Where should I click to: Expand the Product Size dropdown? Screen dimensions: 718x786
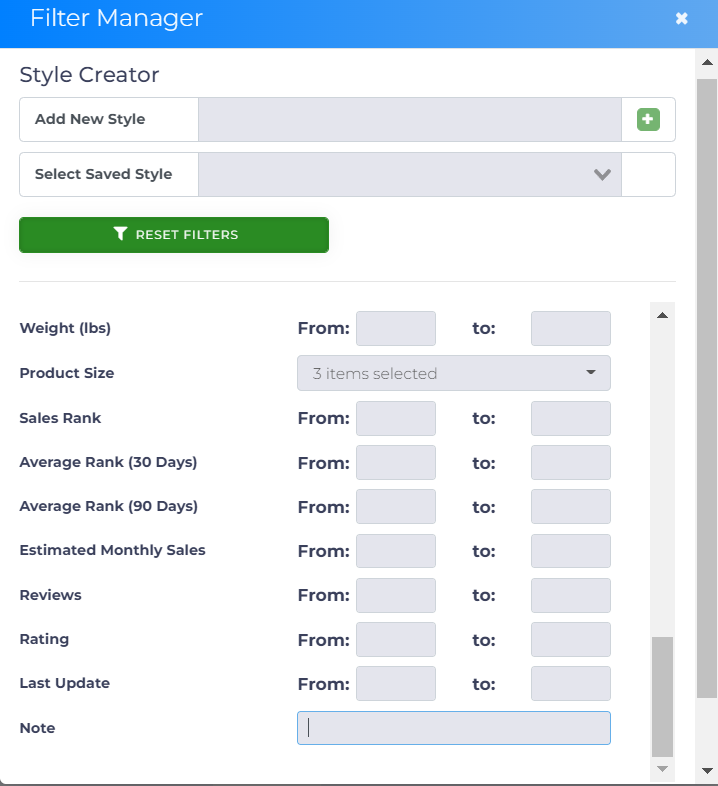point(453,373)
